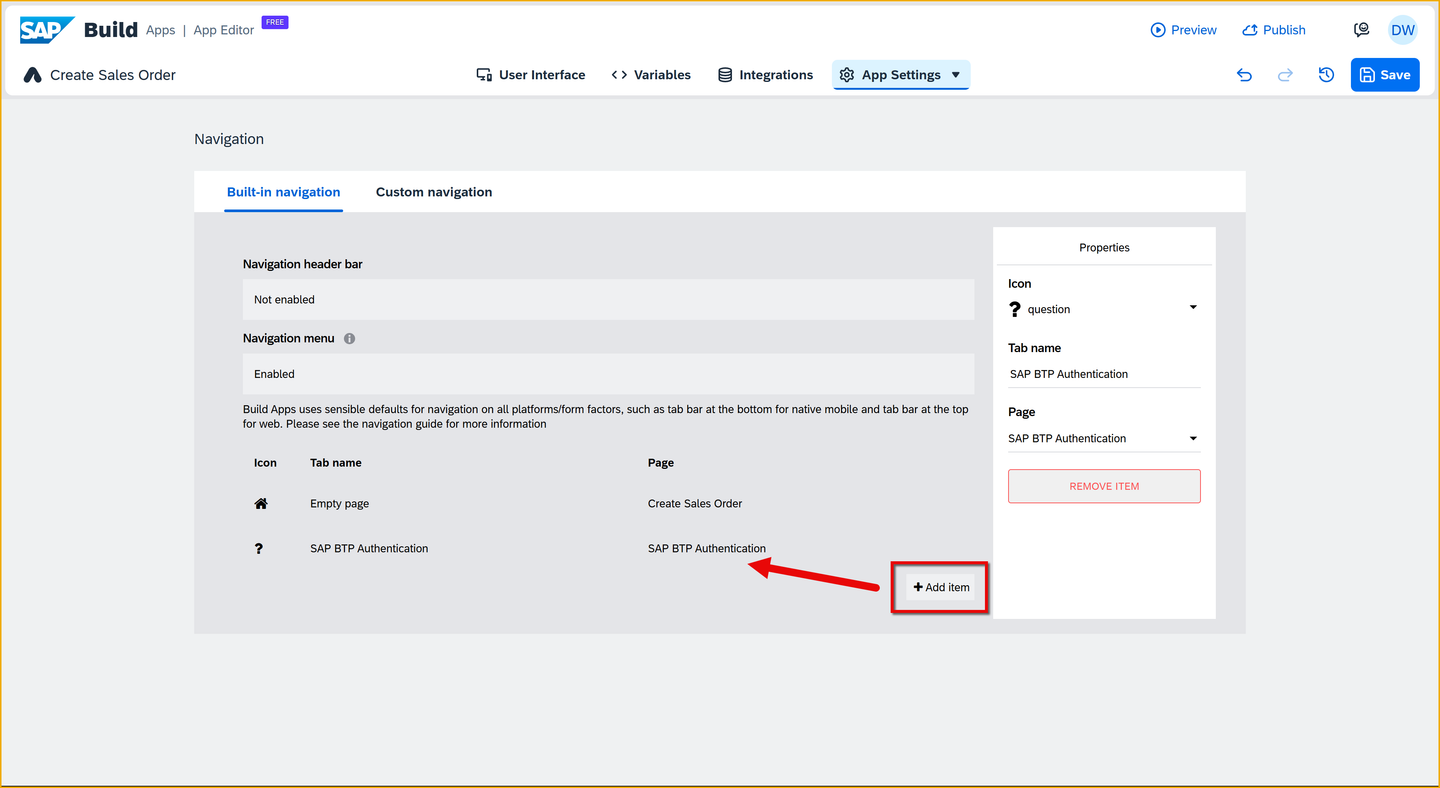Click the App Editor breadcrumb text

click(x=224, y=30)
